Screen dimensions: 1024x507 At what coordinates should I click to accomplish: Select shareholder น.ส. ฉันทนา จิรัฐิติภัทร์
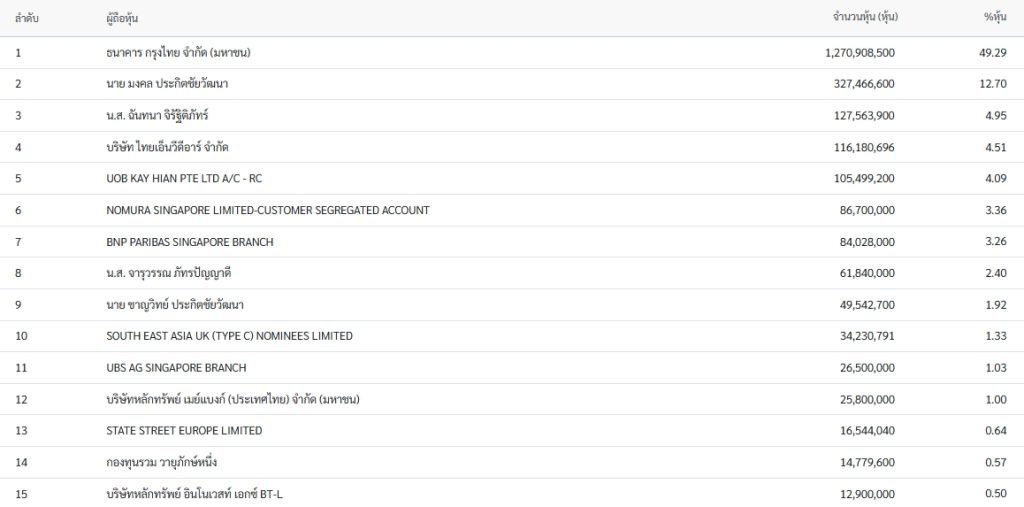[157, 116]
